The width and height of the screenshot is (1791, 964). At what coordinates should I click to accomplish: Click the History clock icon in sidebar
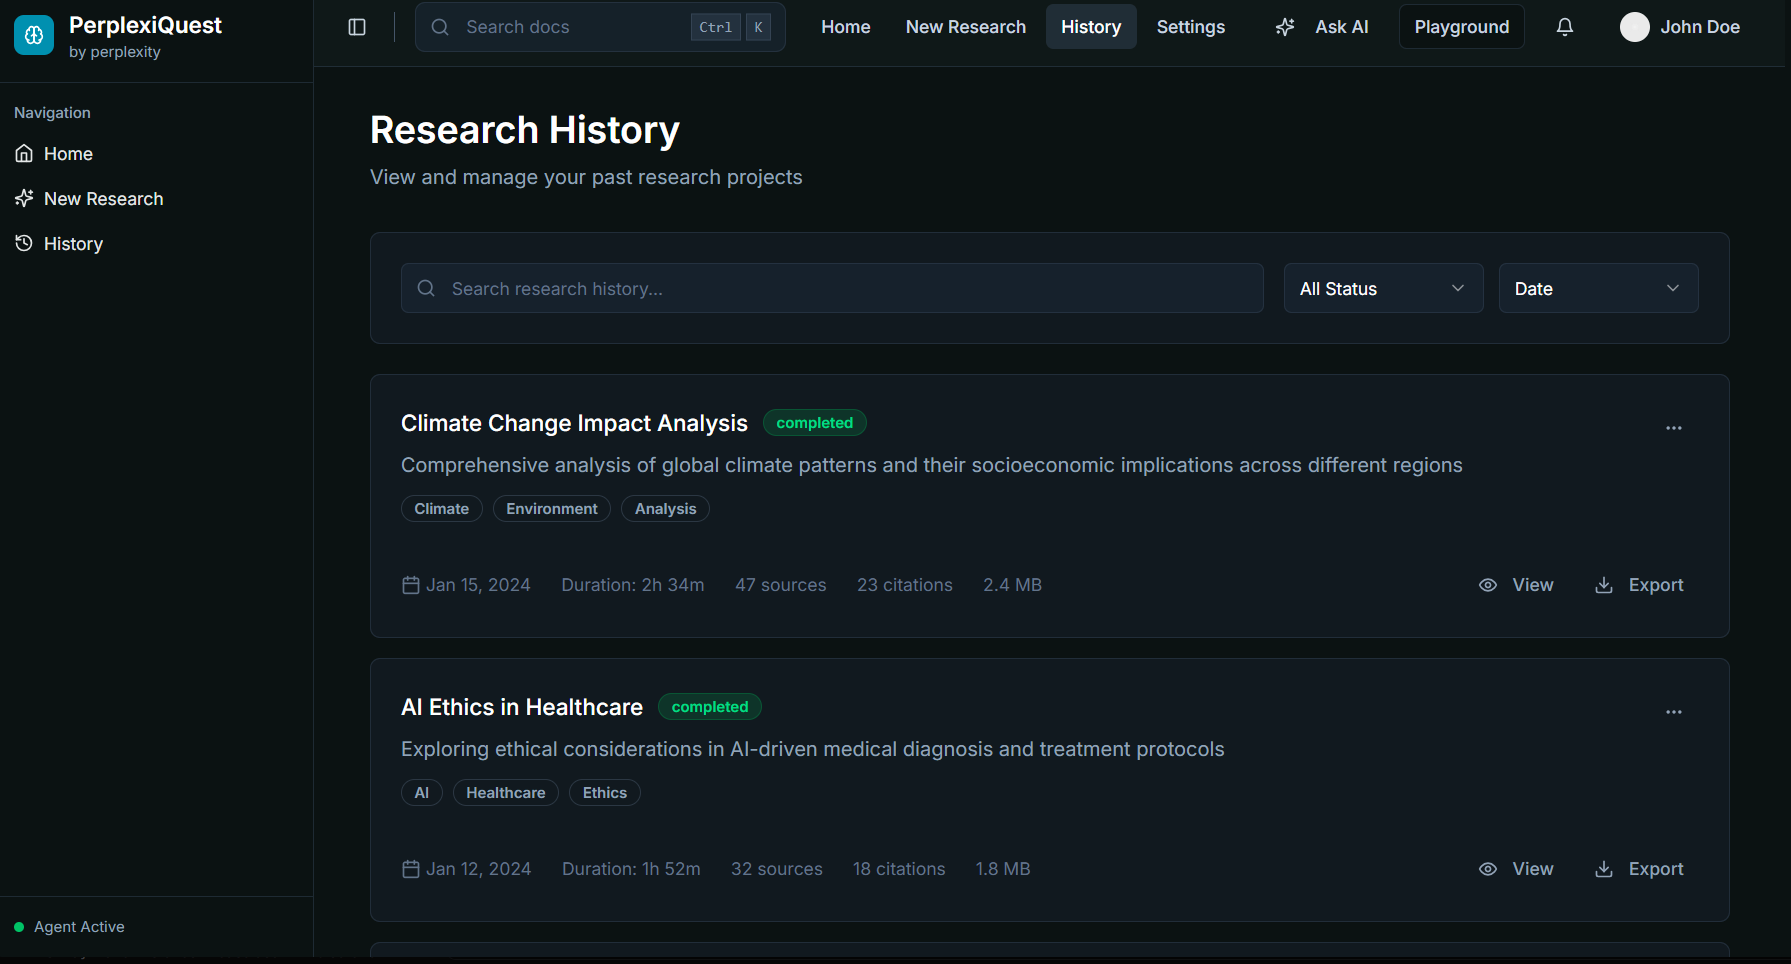(x=24, y=244)
